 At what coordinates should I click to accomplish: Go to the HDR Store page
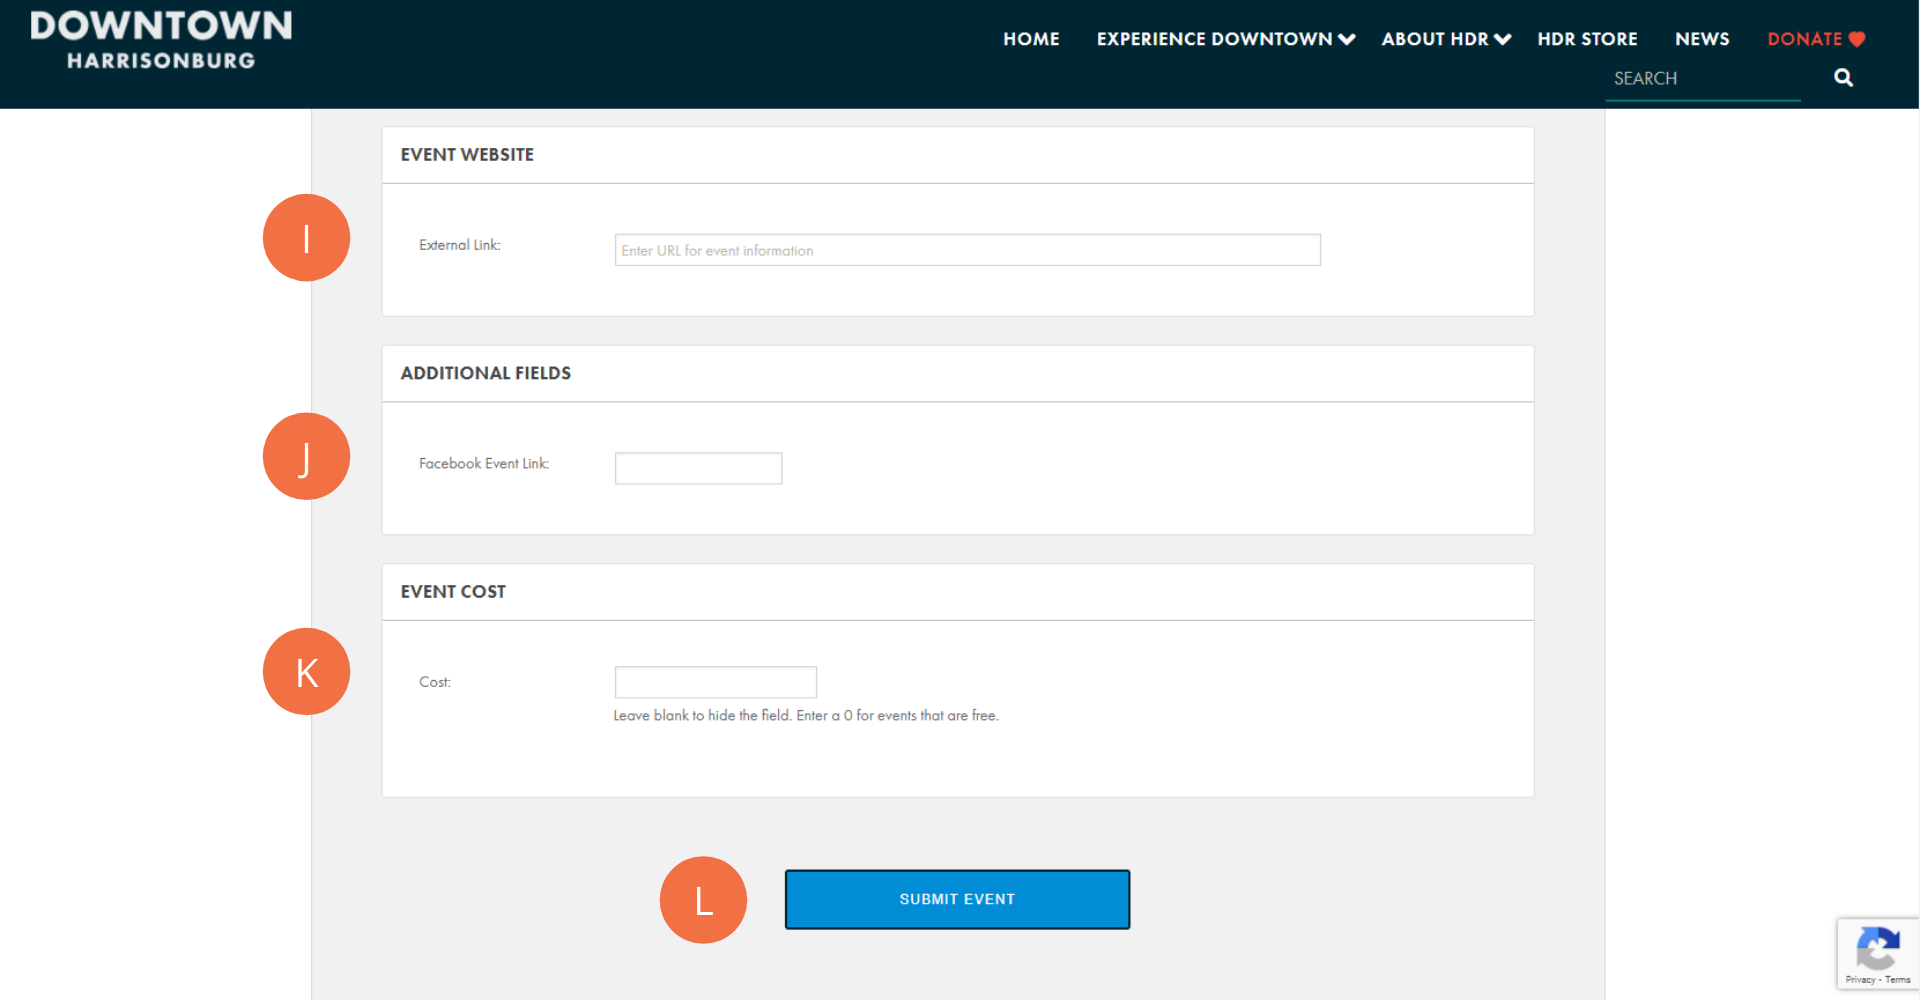(x=1587, y=39)
